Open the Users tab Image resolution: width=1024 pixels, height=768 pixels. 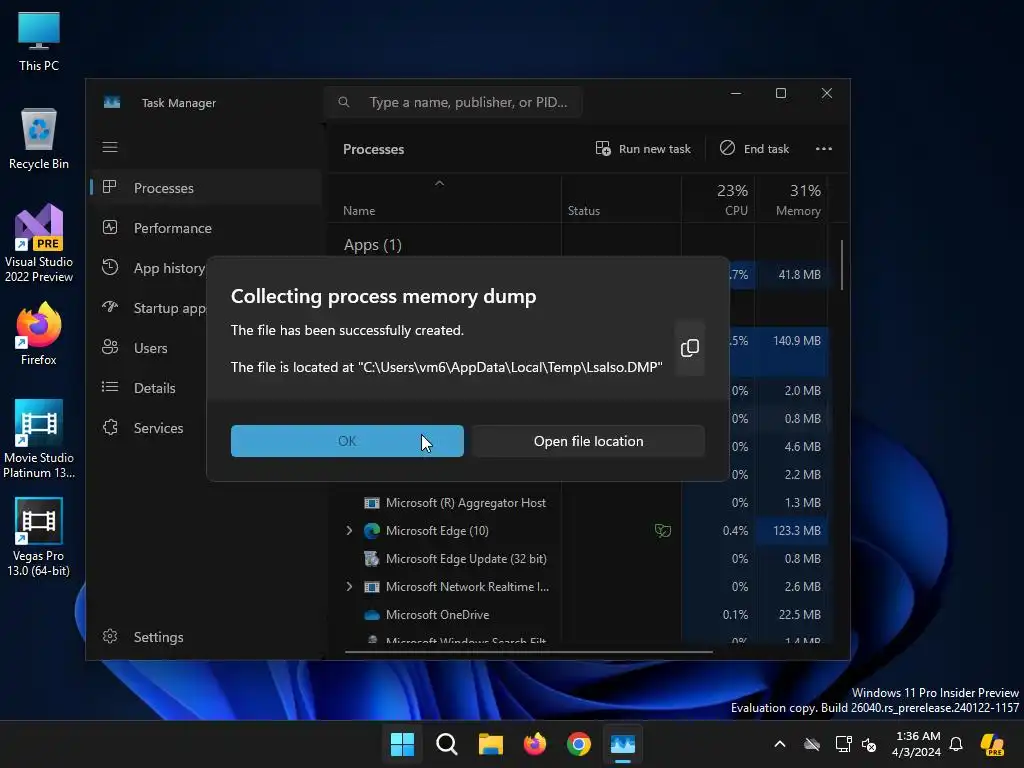150,348
